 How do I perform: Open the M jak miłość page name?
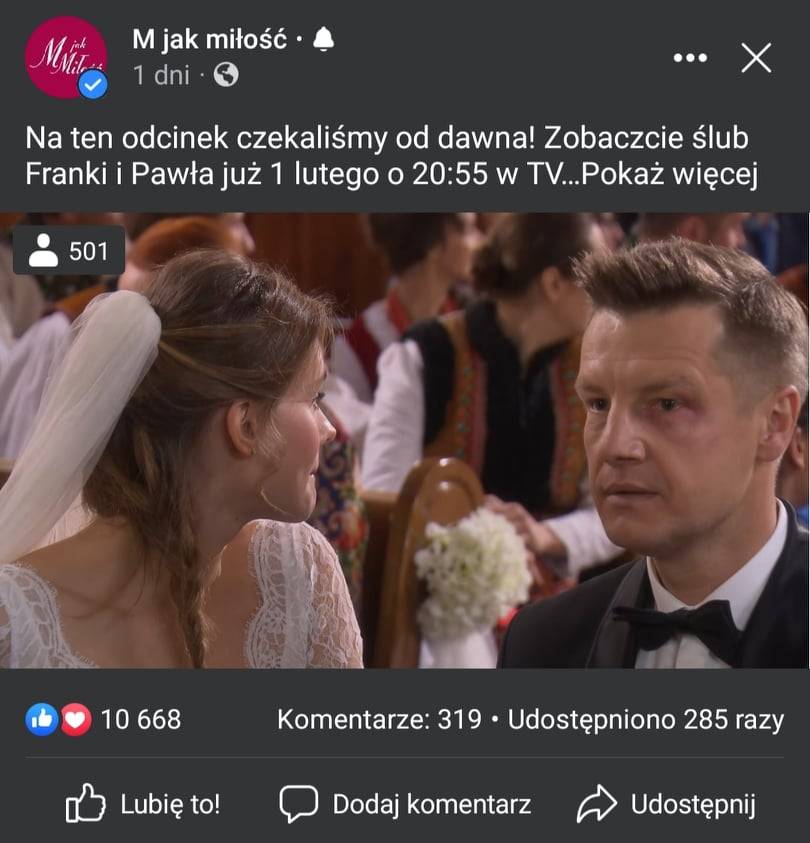210,40
